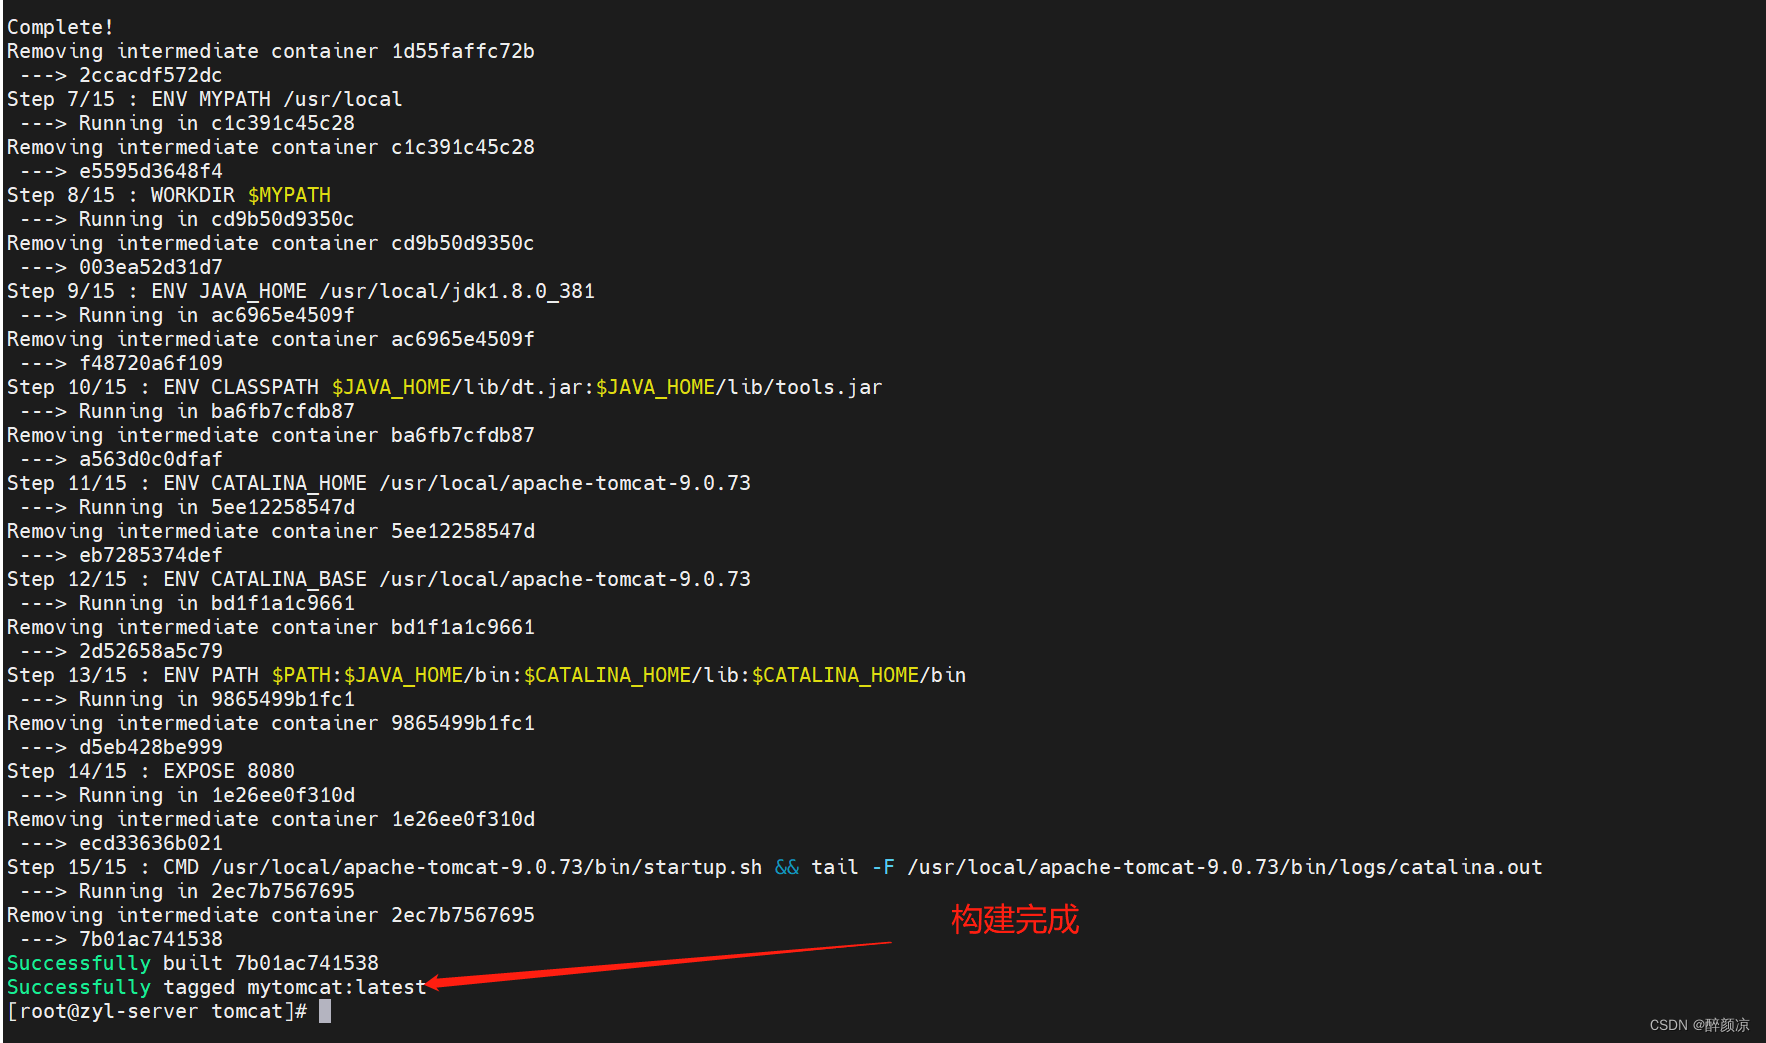Viewport: 1766px width, 1043px height.
Task: Click "Removing intermediate container 1e26ee0f310d" line
Action: coord(271,819)
